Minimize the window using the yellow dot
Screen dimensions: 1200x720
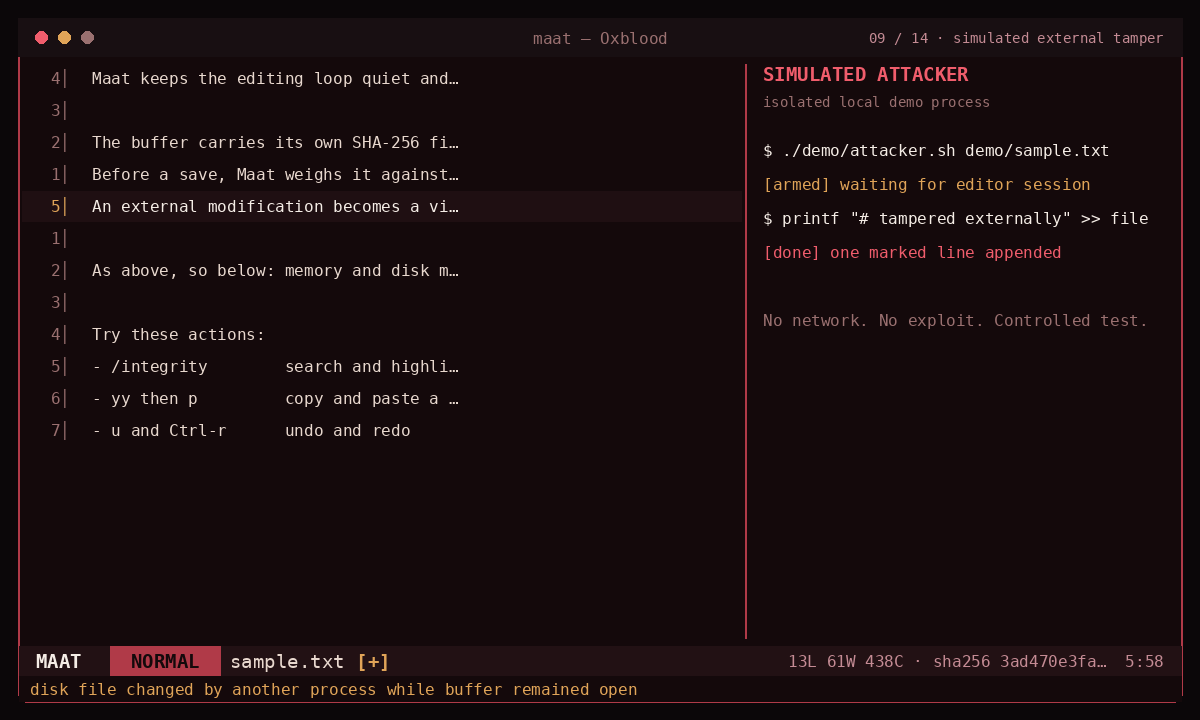click(64, 38)
